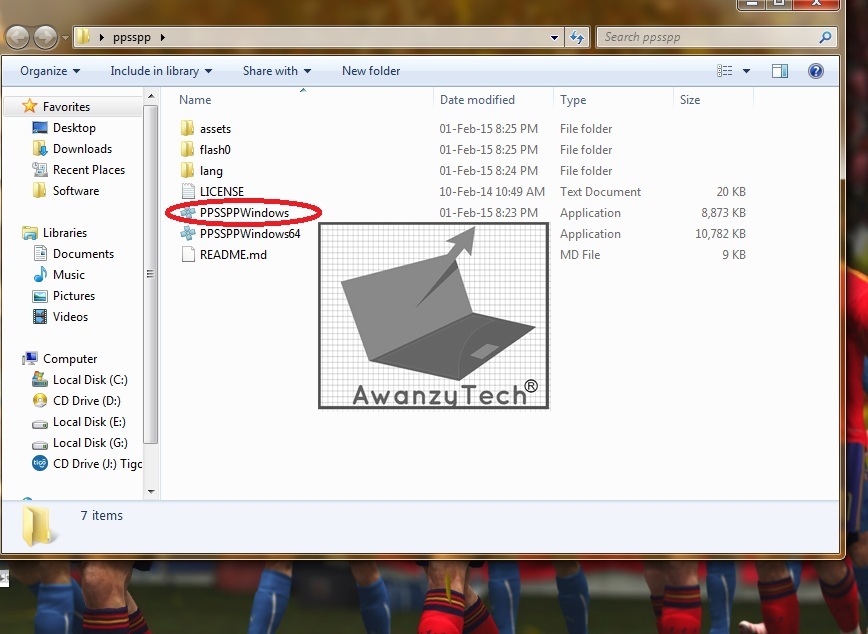Click Computer icon in navigation pane

30,359
